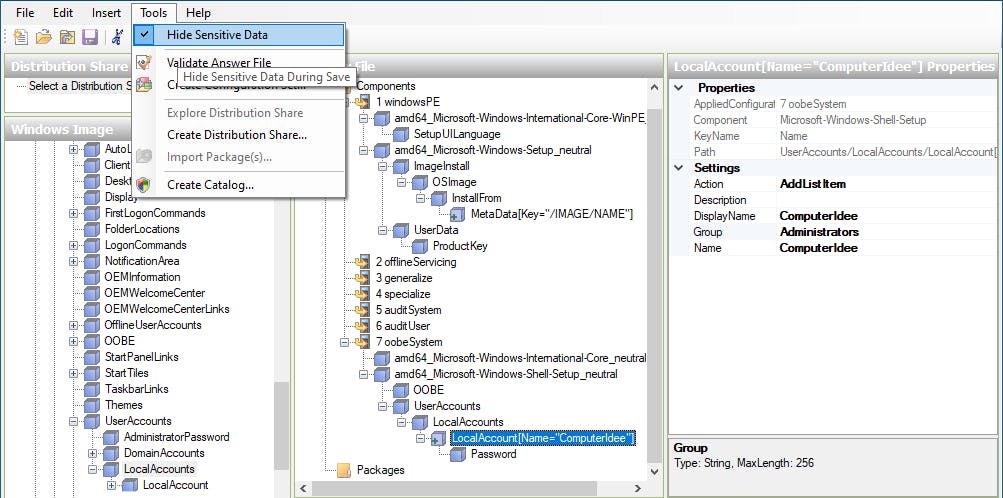1003x498 pixels.
Task: Click the cube icon beside Password
Action: (458, 454)
